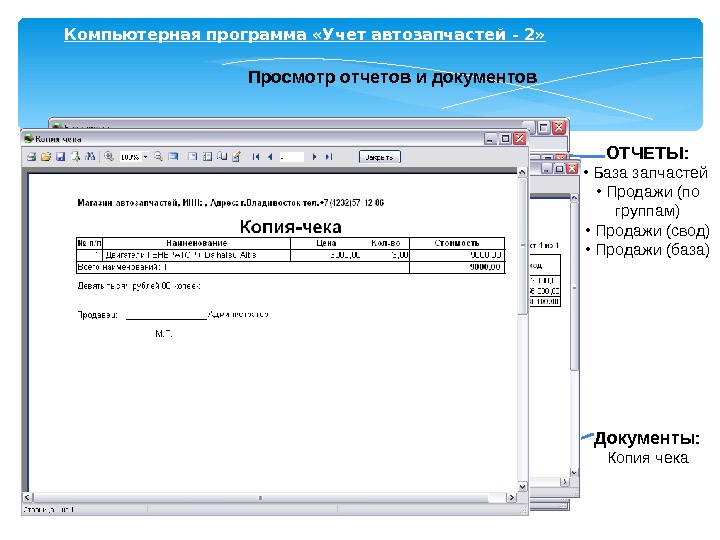Screen dimensions: 720x540
Task: Click the shop header line with Владивосток address
Action: (x=231, y=202)
